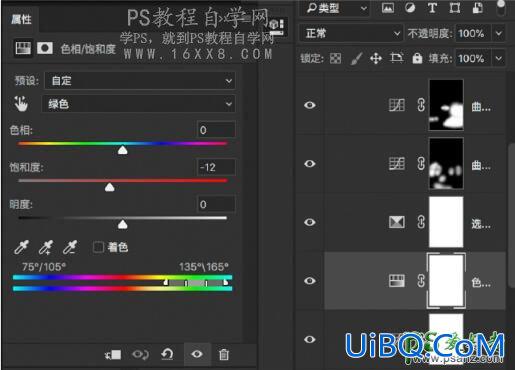The image size is (515, 370).
Task: Delete this adjustment layer via trash icon
Action: (224, 354)
